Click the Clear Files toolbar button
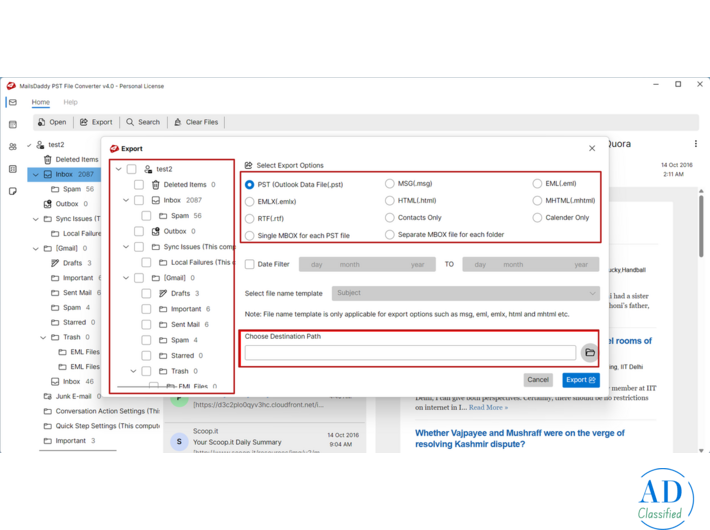 (196, 122)
